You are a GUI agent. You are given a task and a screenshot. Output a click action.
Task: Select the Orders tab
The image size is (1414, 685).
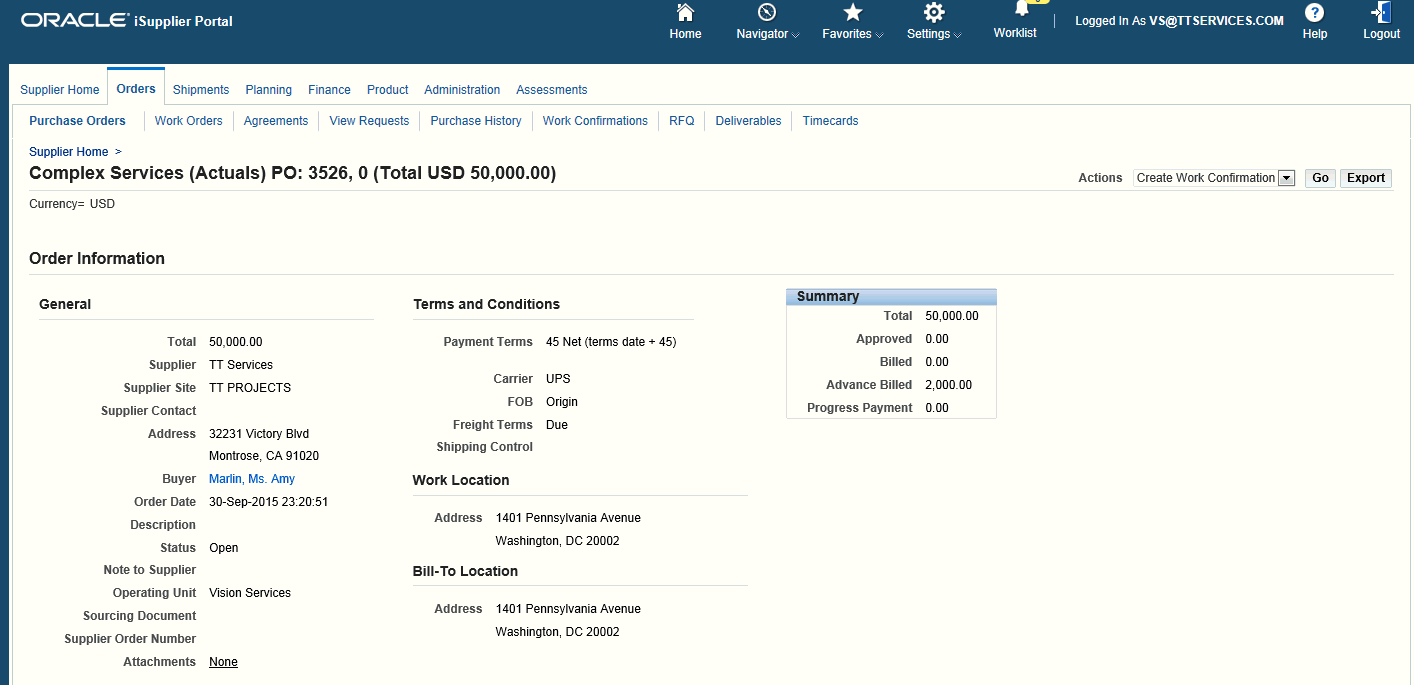136,89
